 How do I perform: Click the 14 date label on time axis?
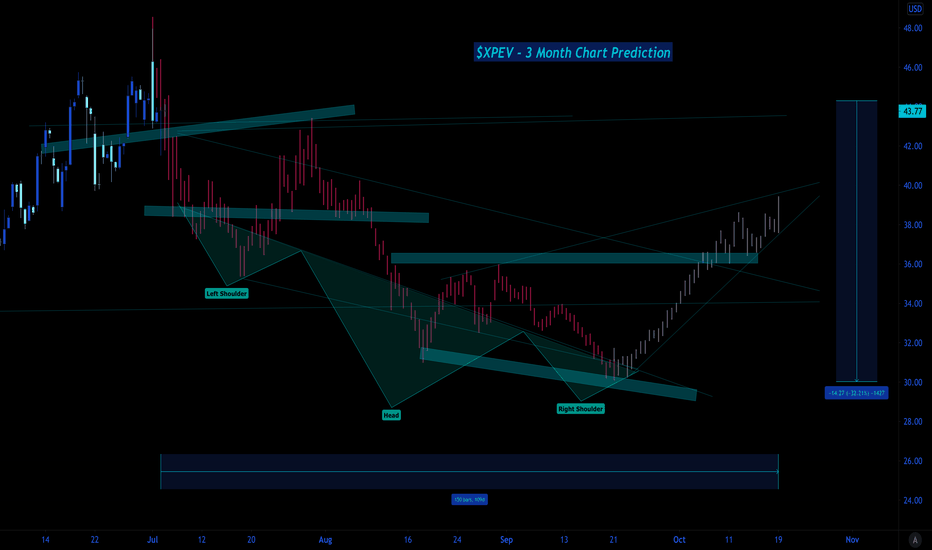click(46, 540)
